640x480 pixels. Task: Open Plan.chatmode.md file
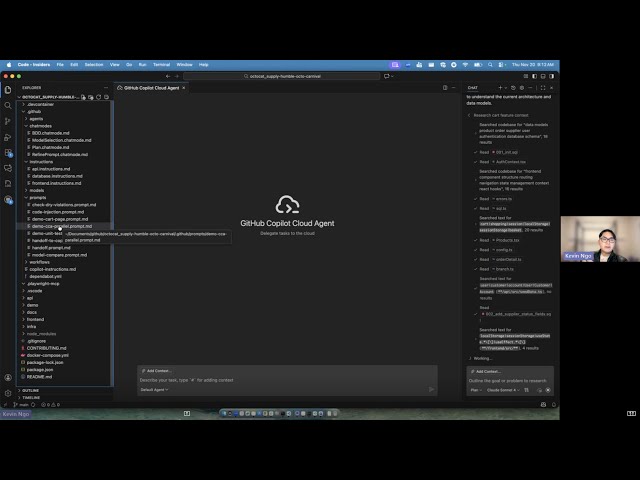tap(51, 147)
